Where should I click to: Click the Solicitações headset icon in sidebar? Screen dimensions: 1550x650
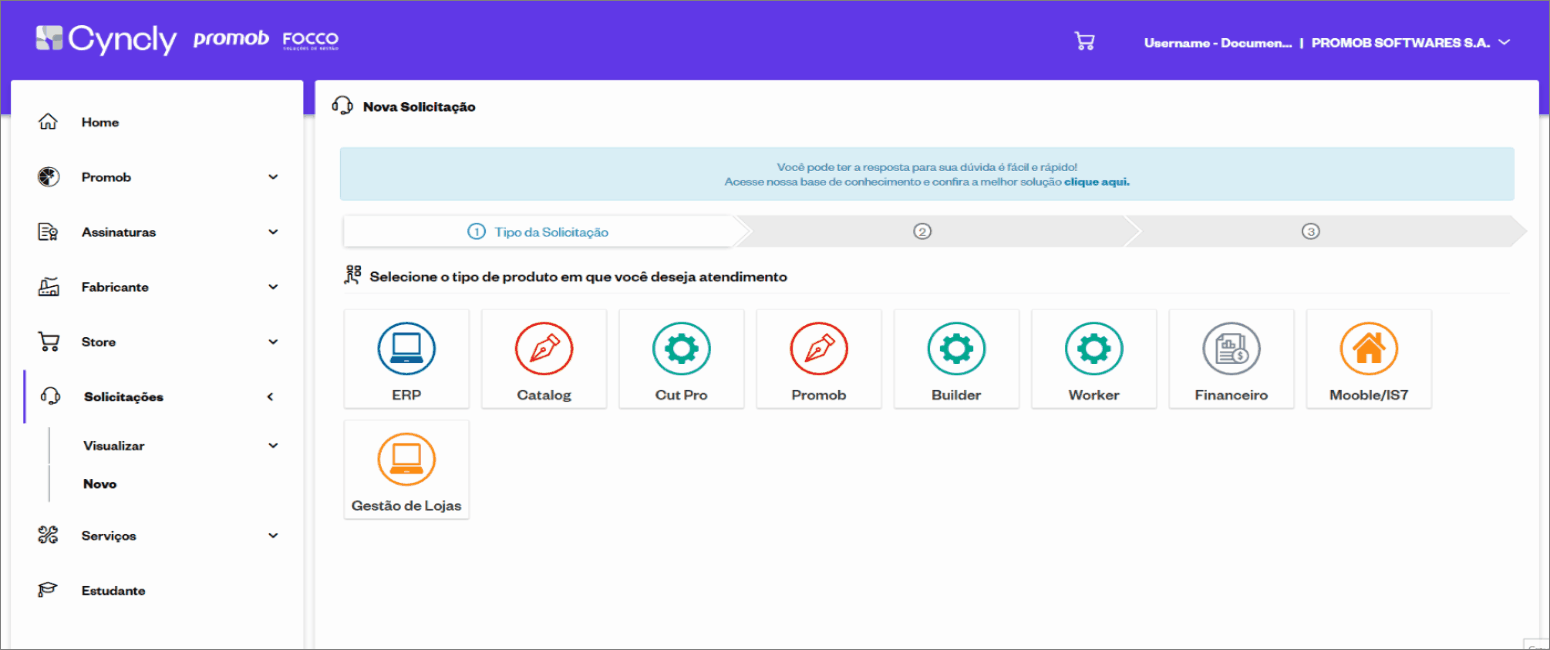(50, 397)
